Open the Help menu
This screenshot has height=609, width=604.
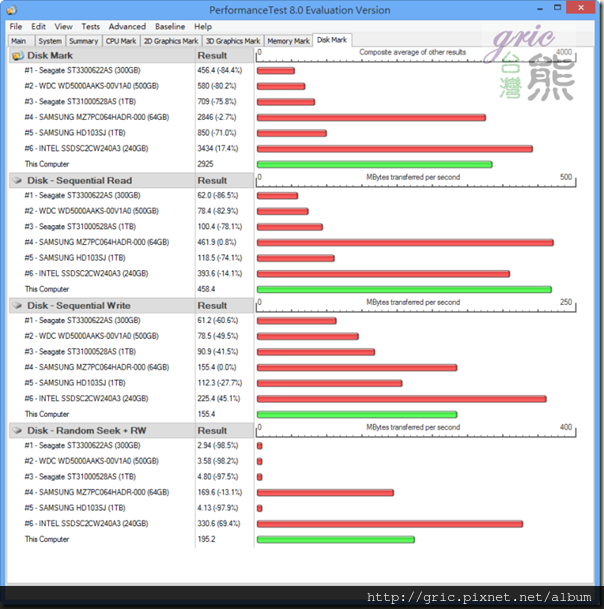click(x=203, y=26)
